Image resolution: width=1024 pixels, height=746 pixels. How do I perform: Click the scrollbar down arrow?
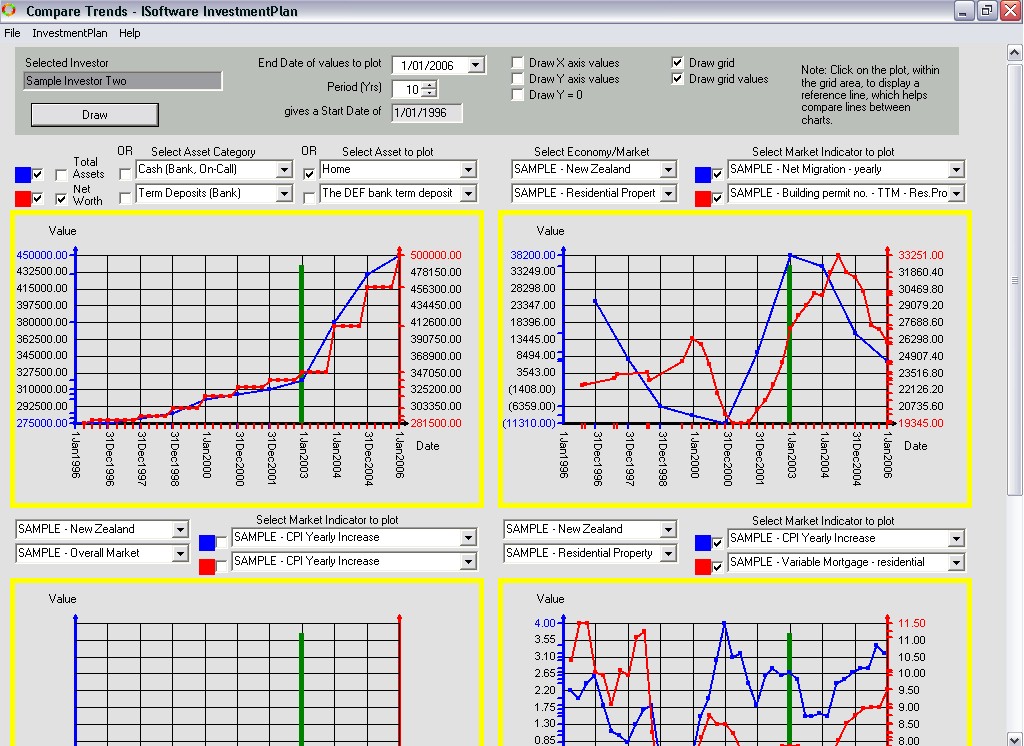click(1015, 738)
